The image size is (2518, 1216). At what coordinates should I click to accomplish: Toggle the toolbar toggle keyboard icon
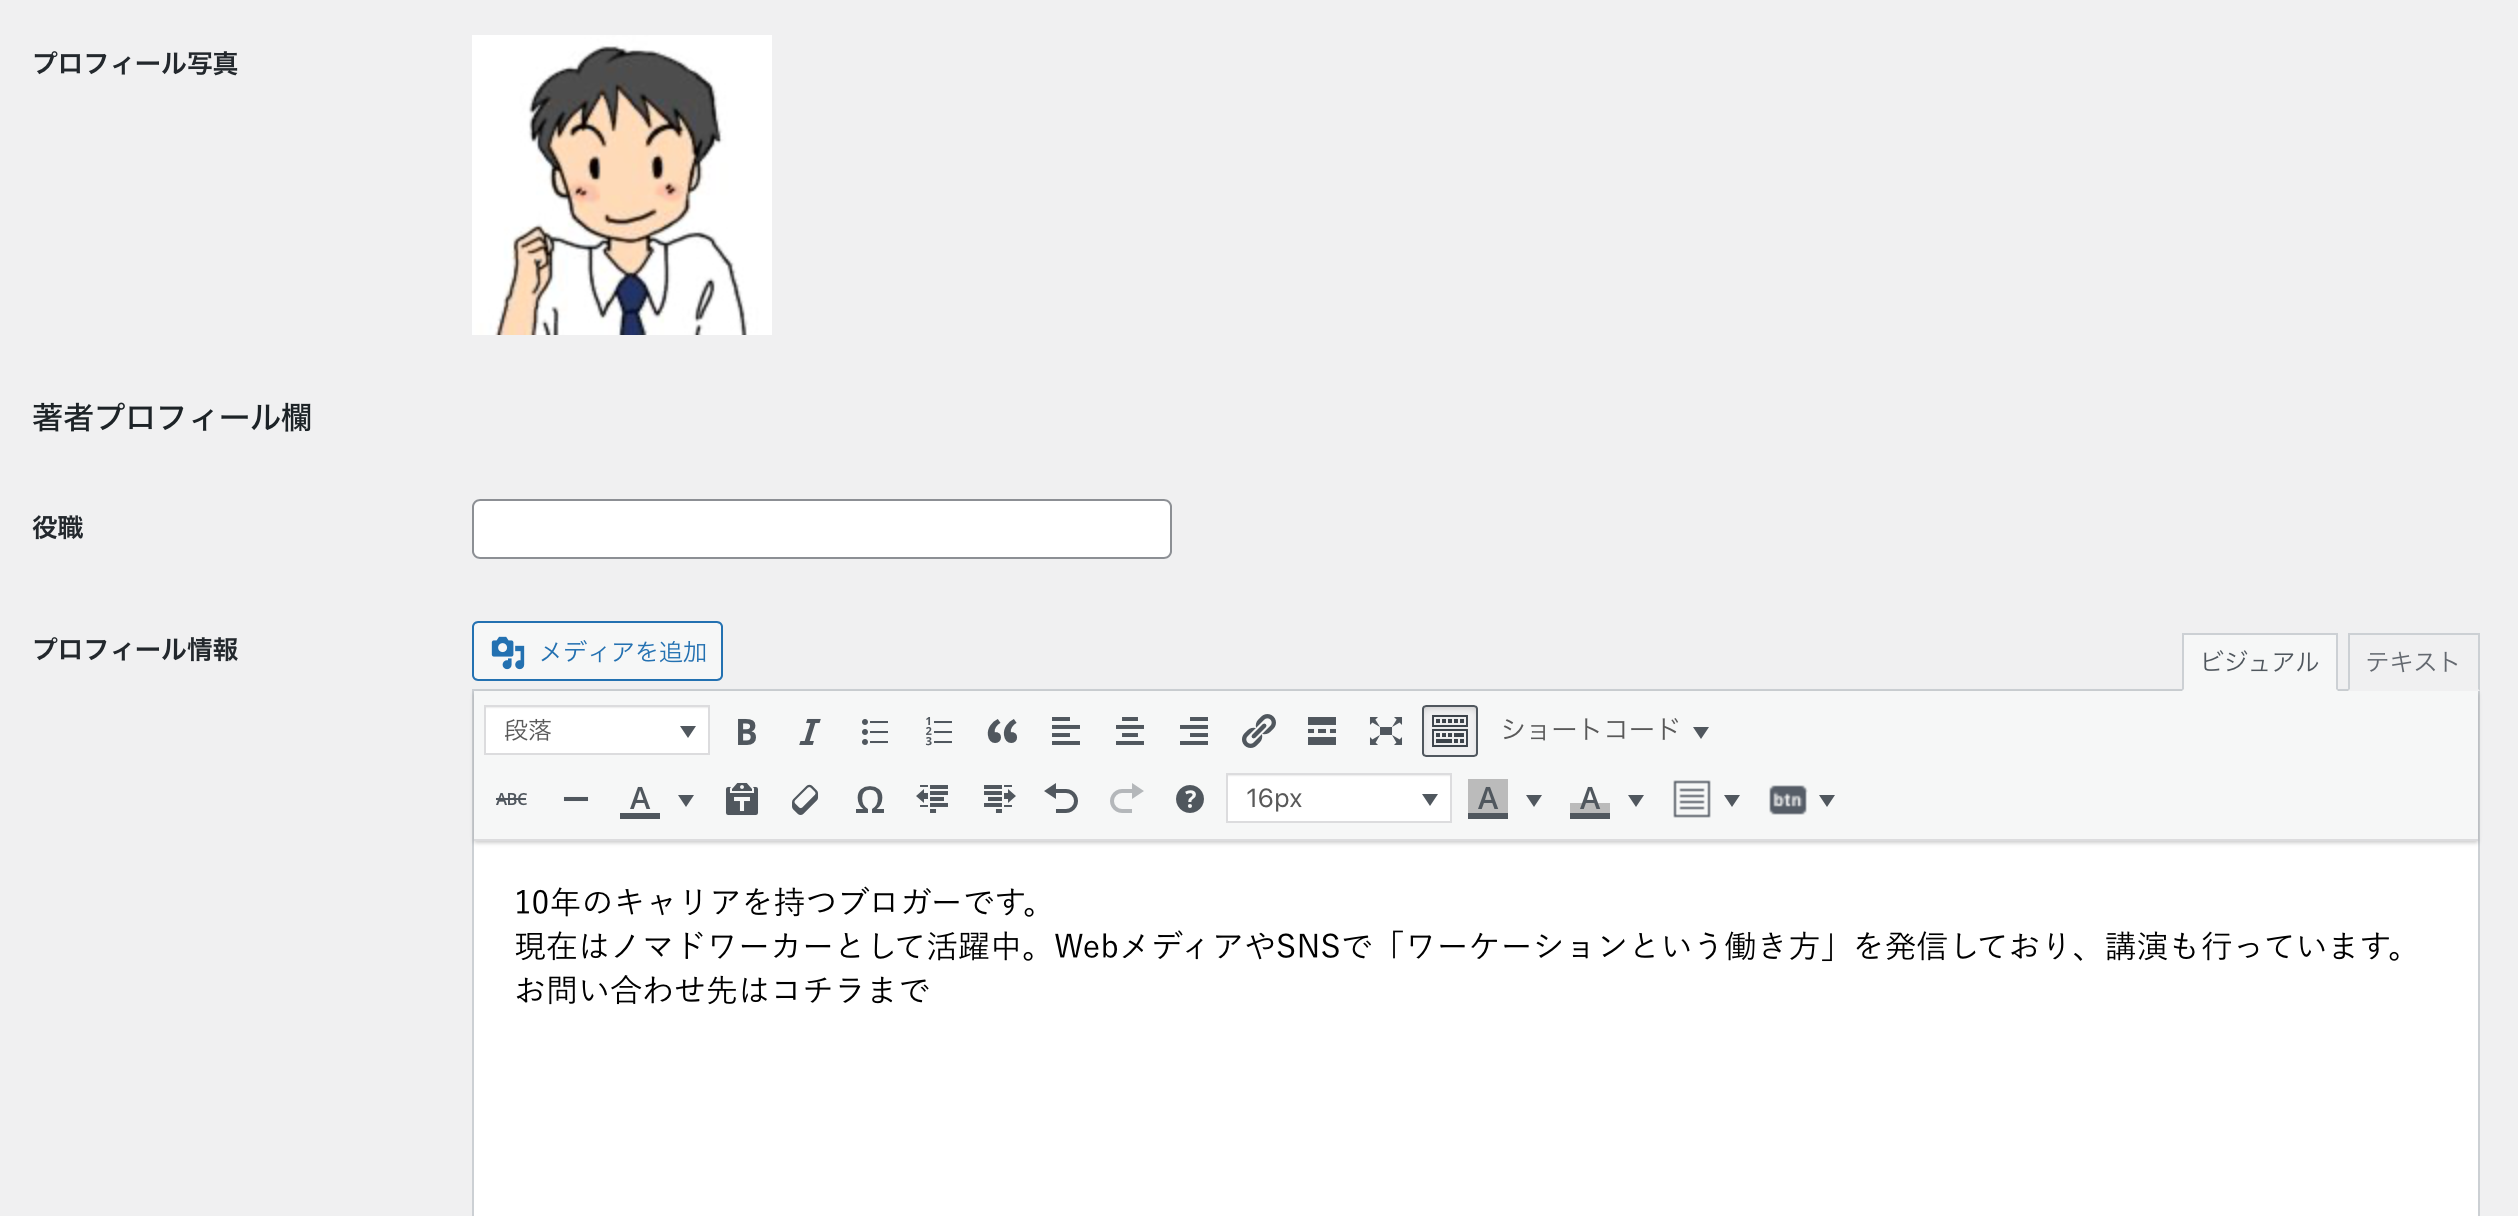coord(1449,732)
